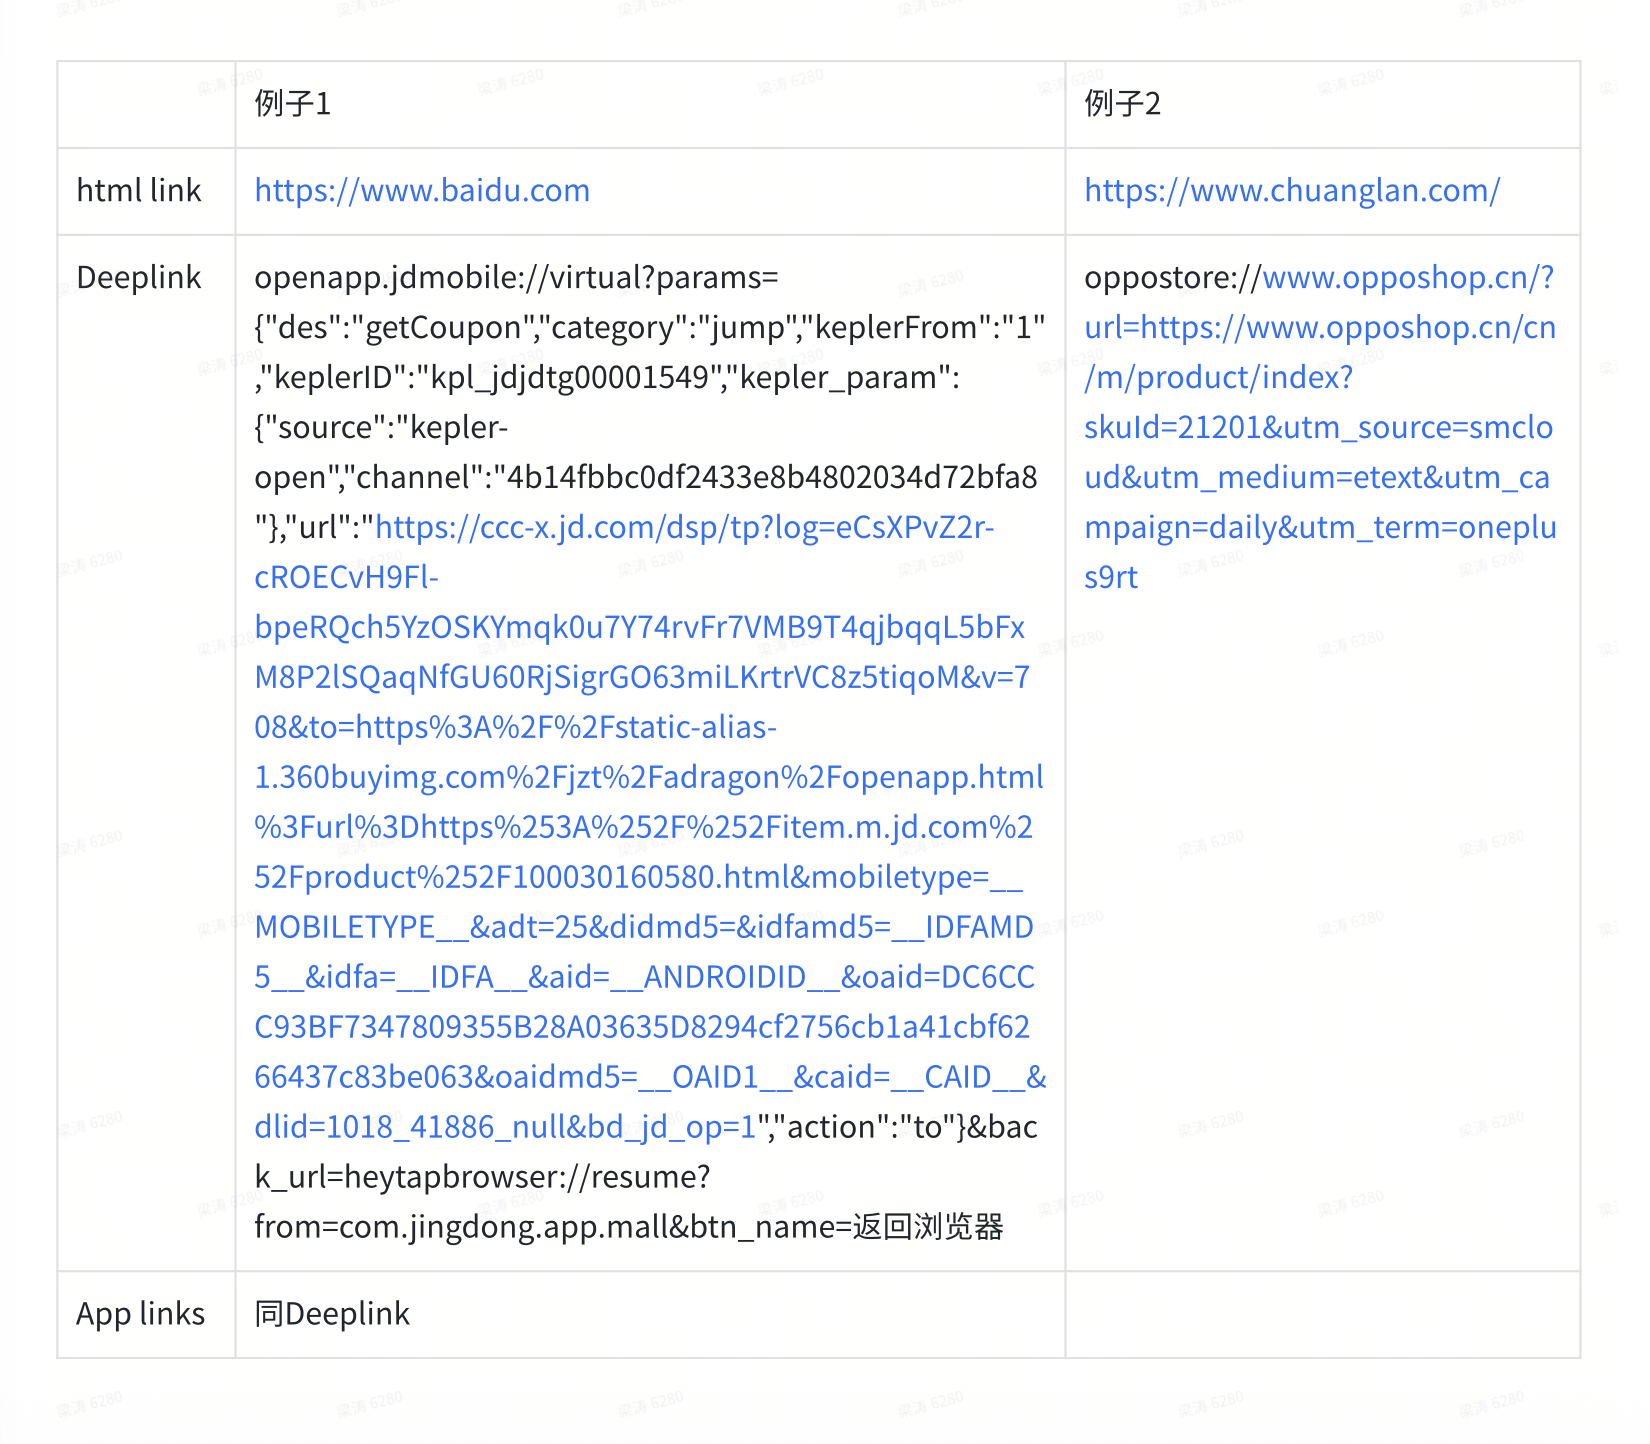This screenshot has height=1444, width=1650.
Task: Click the empty top-left header cell
Action: click(x=146, y=104)
